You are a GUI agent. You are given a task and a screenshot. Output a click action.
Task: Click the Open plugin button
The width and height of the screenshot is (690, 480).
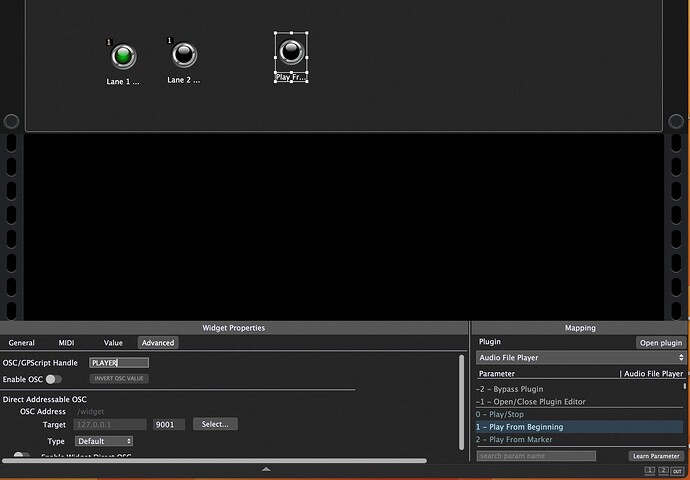click(x=661, y=343)
